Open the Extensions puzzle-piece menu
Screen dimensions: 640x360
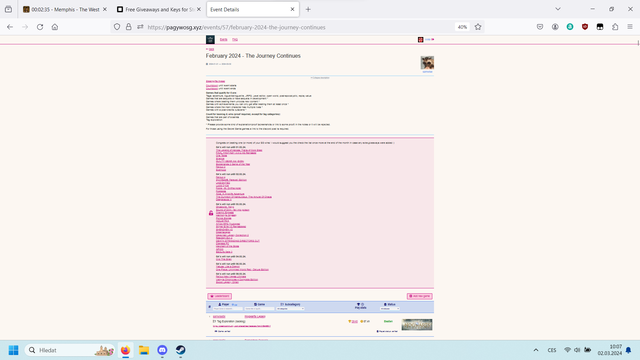click(615, 27)
